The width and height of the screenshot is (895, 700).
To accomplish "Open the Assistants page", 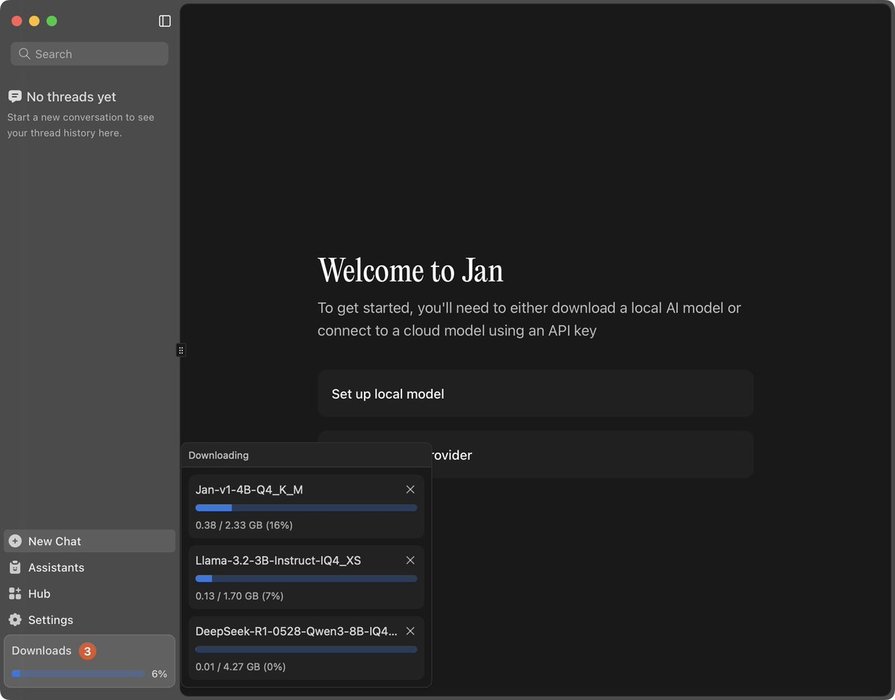I will coord(90,567).
